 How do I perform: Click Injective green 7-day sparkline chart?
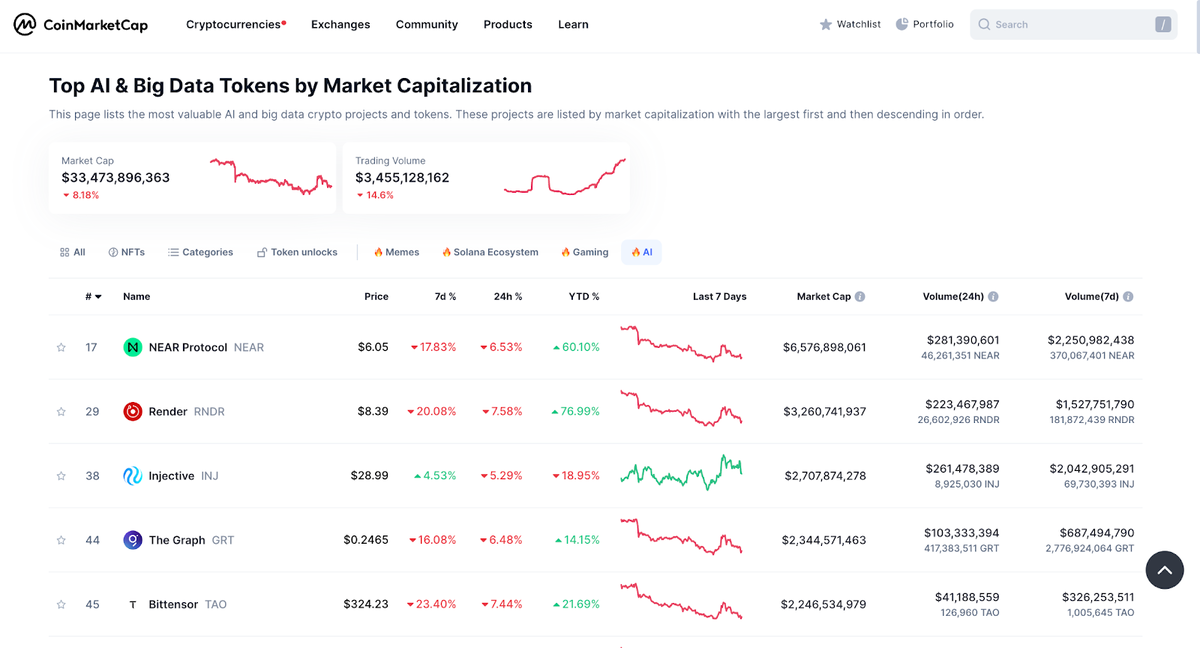(681, 472)
